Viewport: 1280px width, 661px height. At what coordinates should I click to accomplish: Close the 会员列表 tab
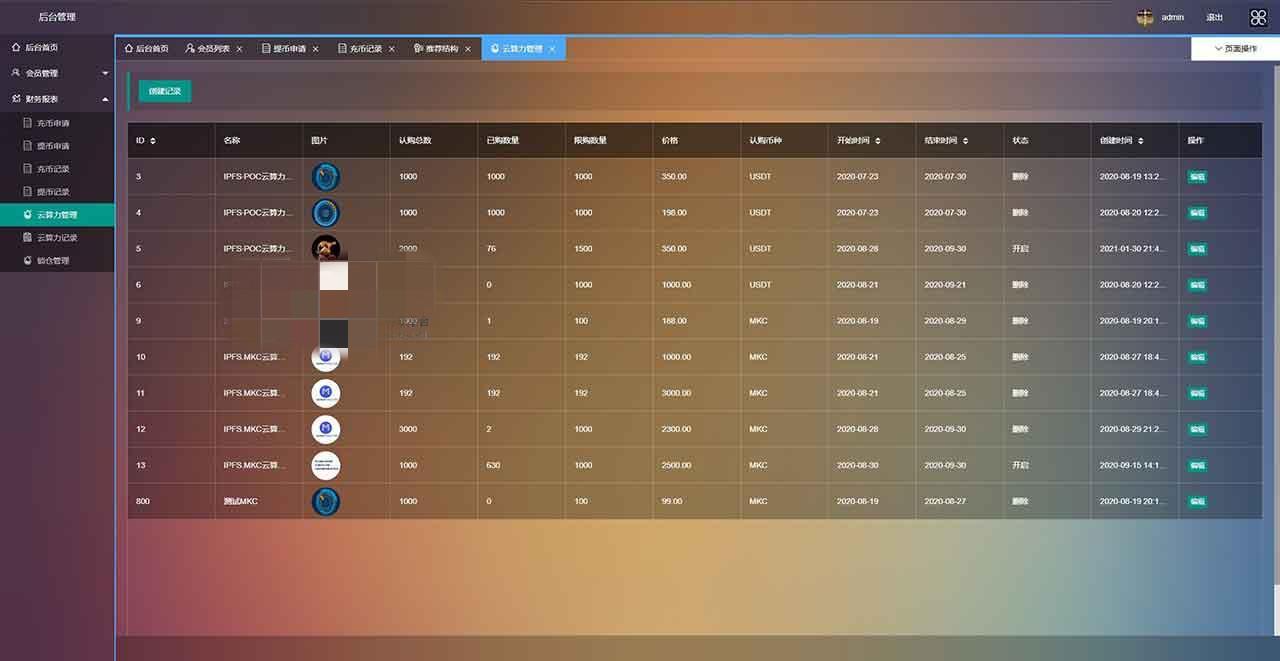pyautogui.click(x=239, y=49)
